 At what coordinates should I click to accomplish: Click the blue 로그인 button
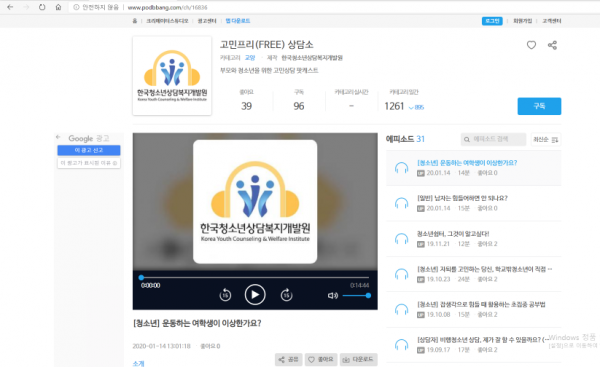click(x=492, y=21)
